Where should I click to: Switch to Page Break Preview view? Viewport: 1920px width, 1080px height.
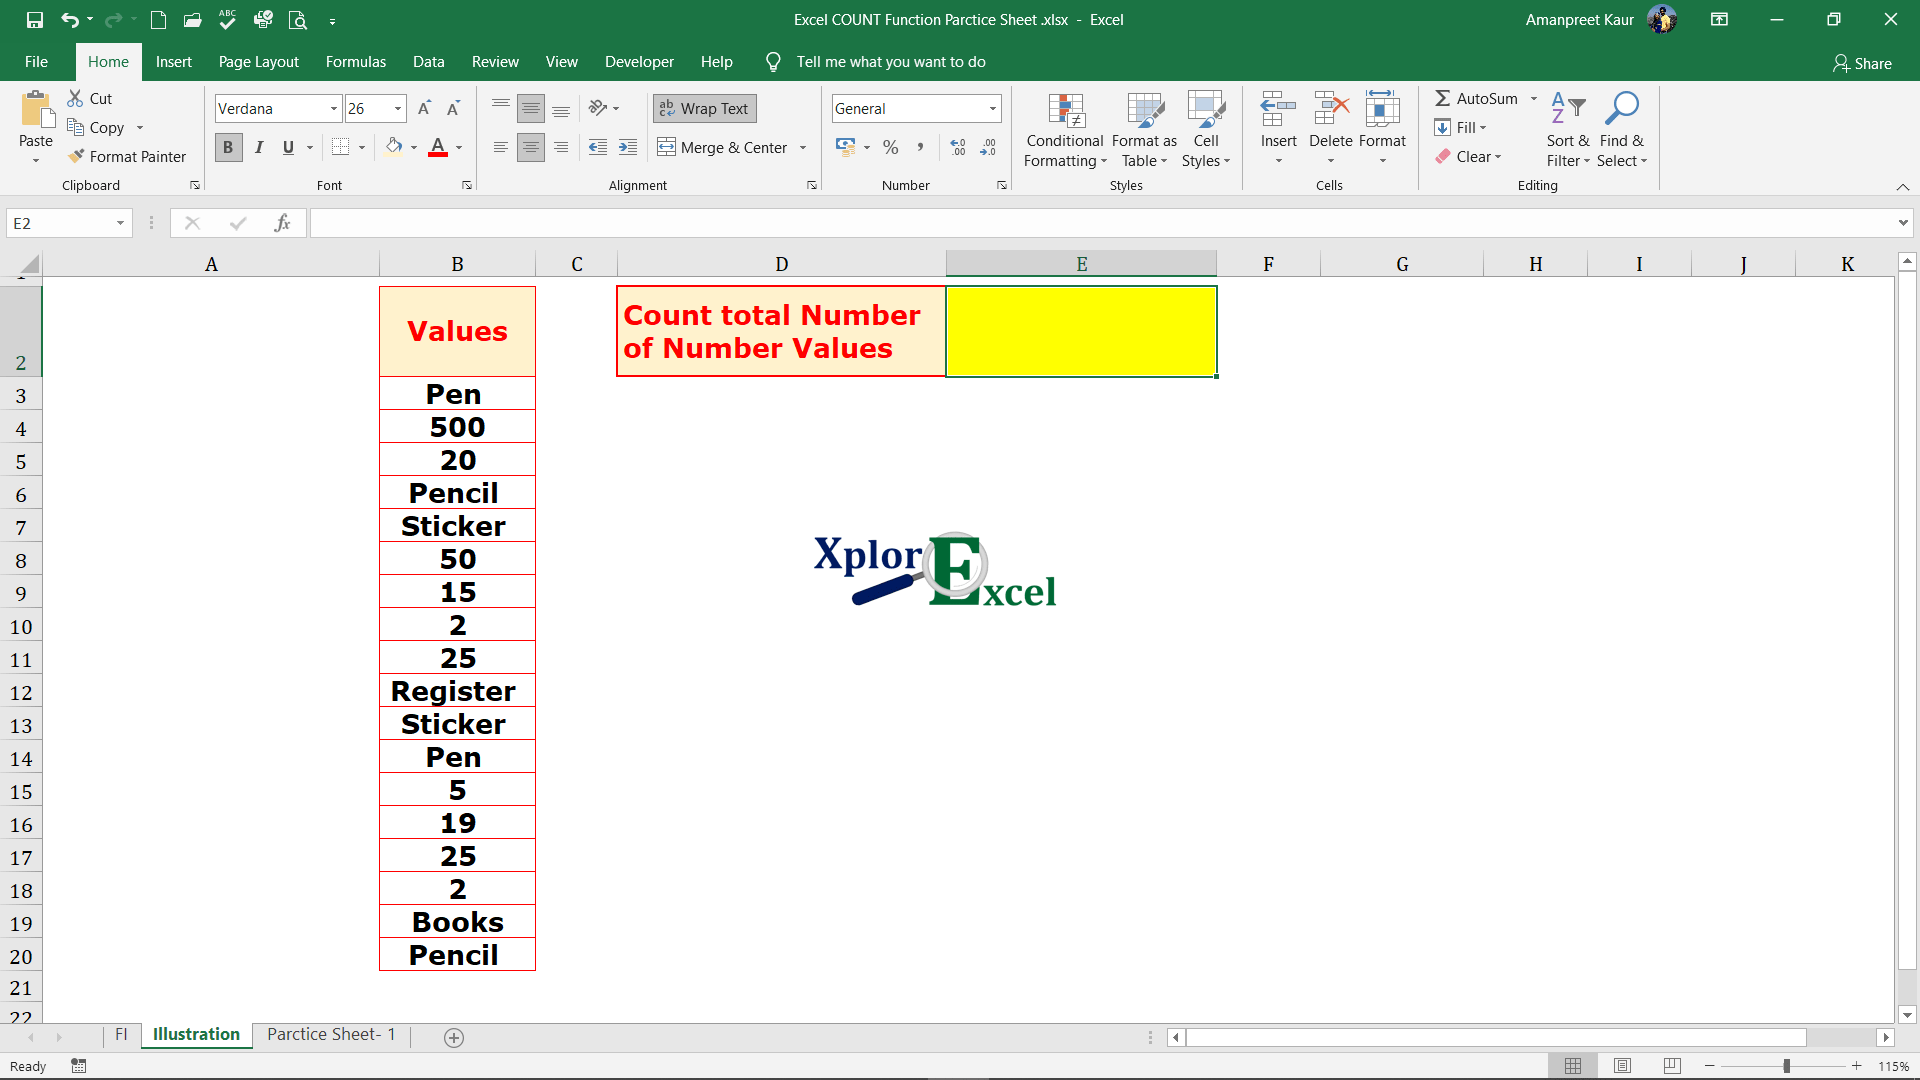coord(1672,1066)
